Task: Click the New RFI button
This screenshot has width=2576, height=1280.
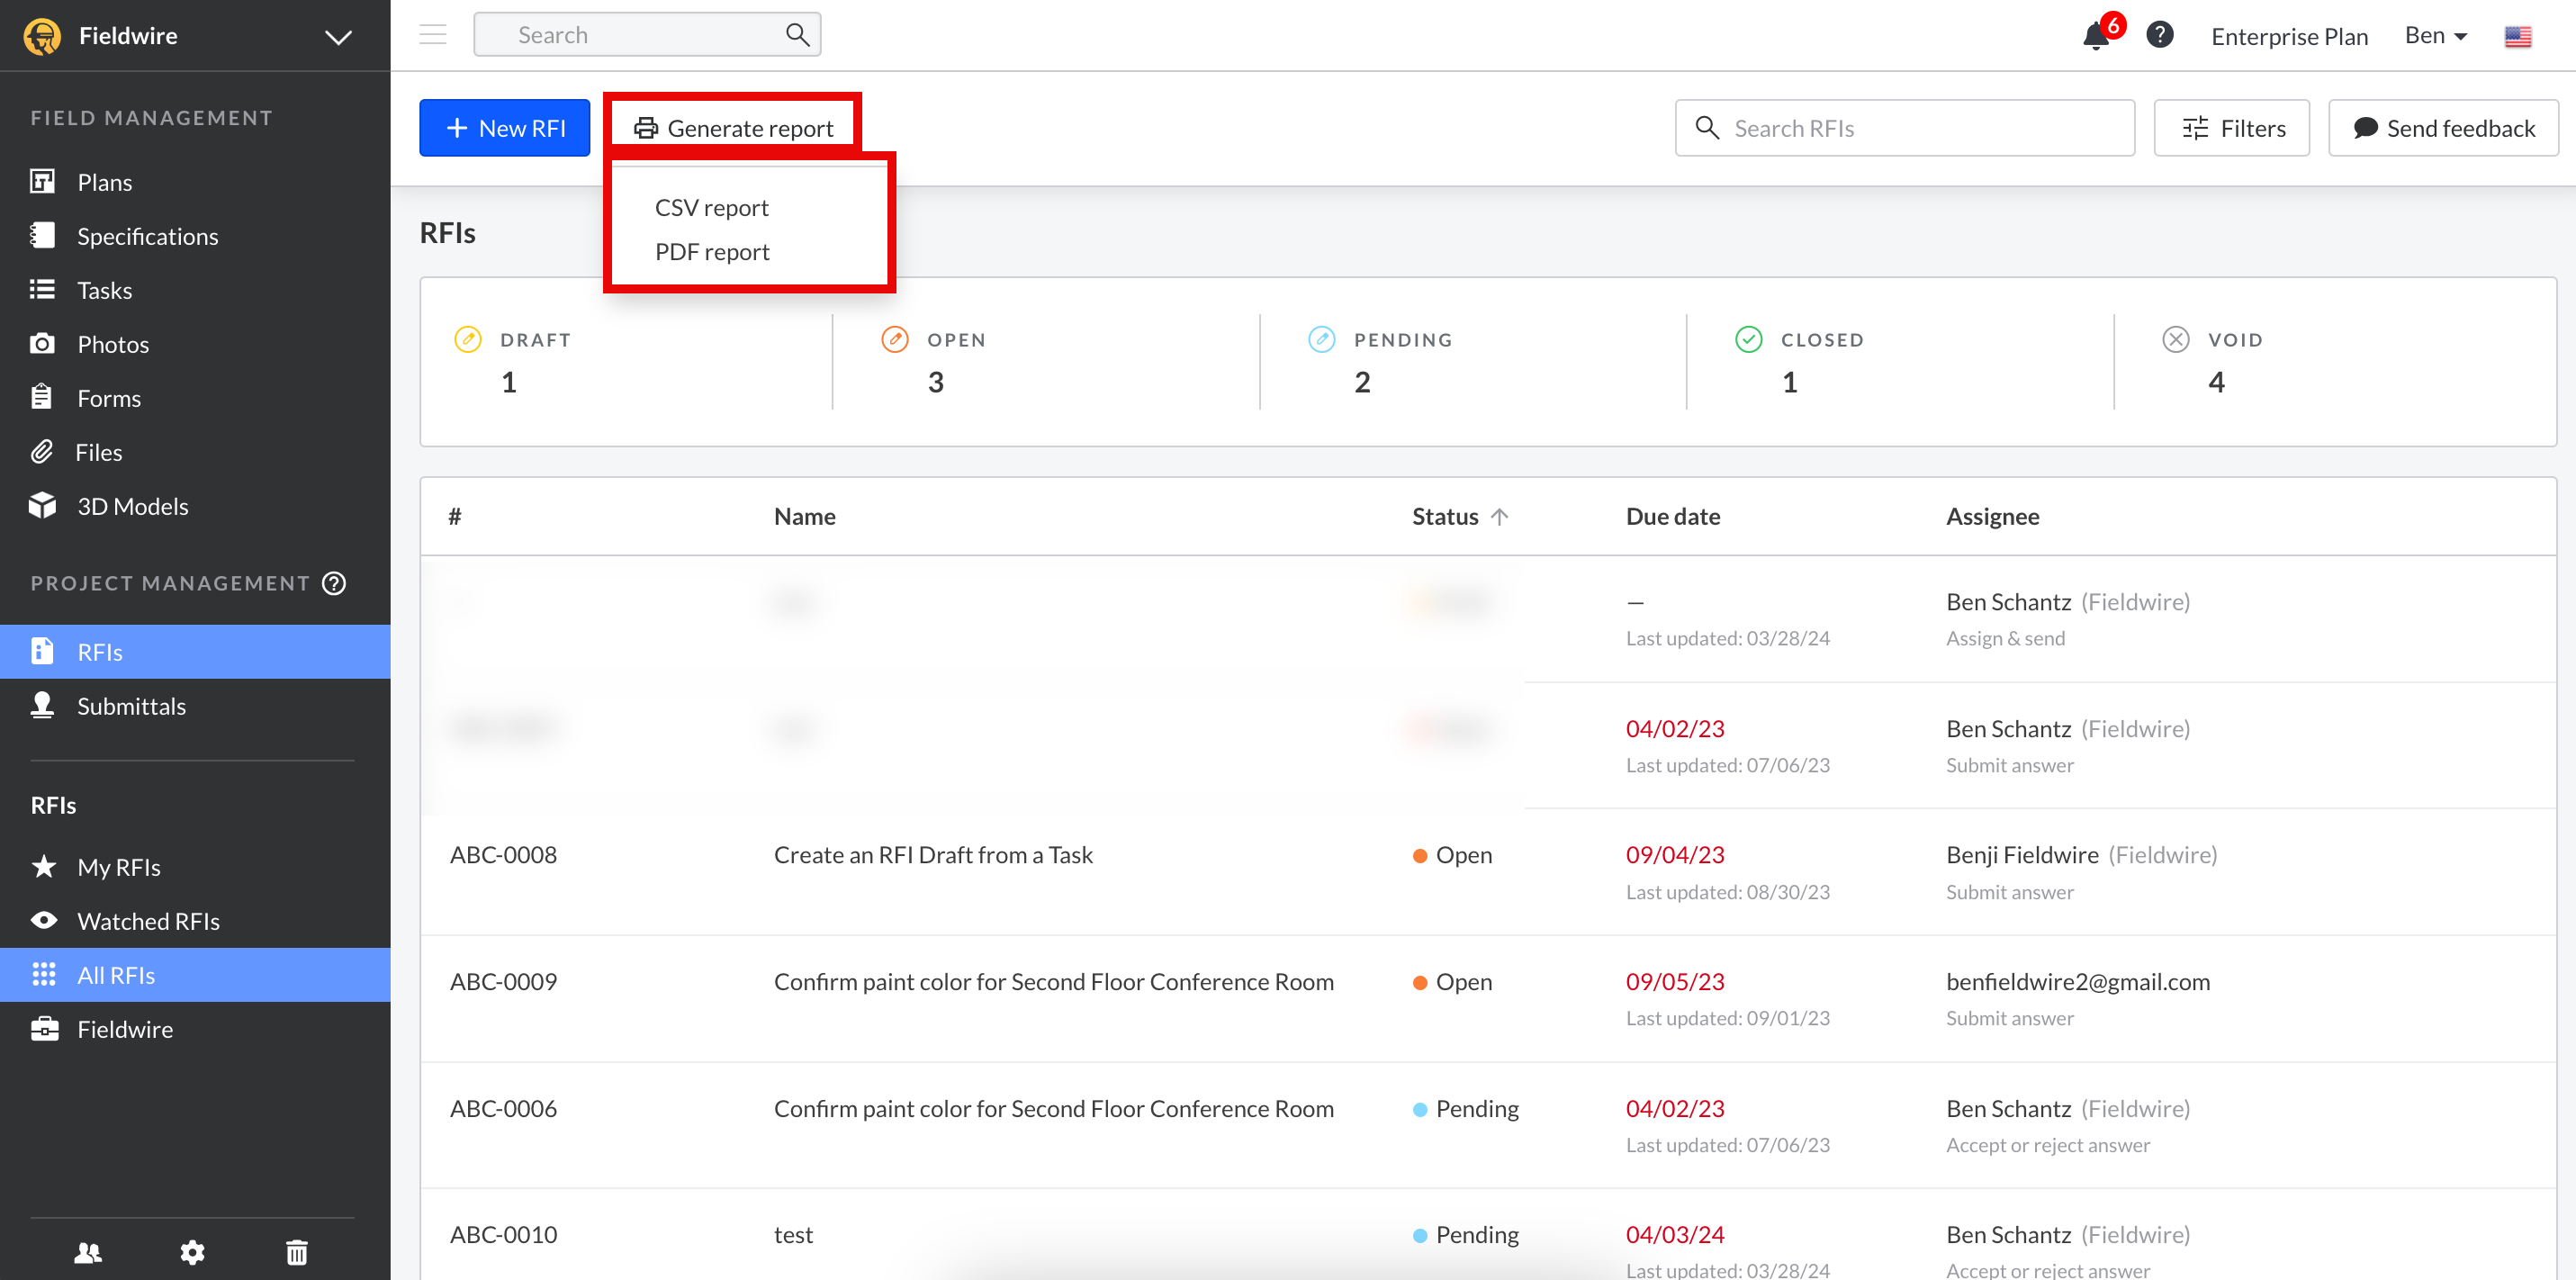Action: pyautogui.click(x=504, y=128)
